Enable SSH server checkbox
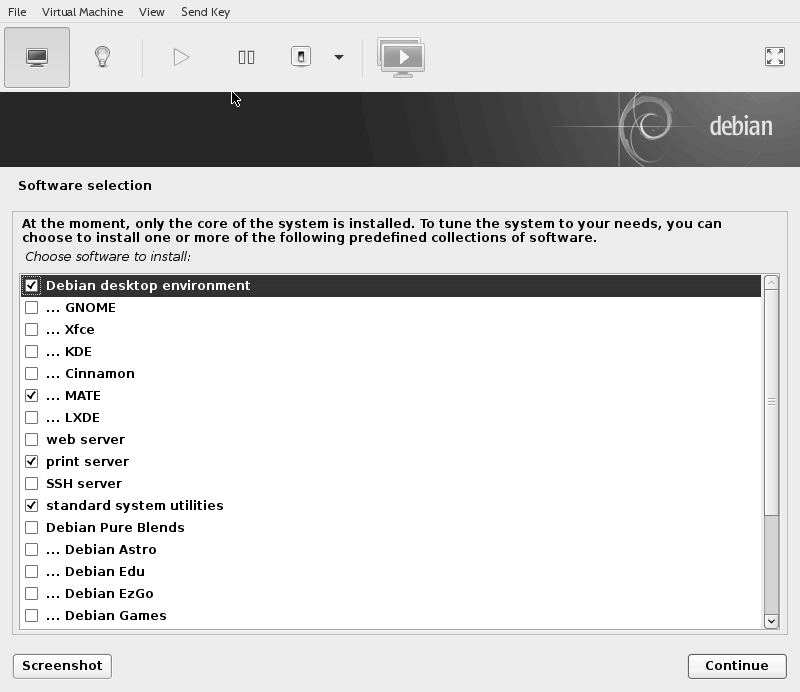The height and width of the screenshot is (692, 800). click(32, 483)
